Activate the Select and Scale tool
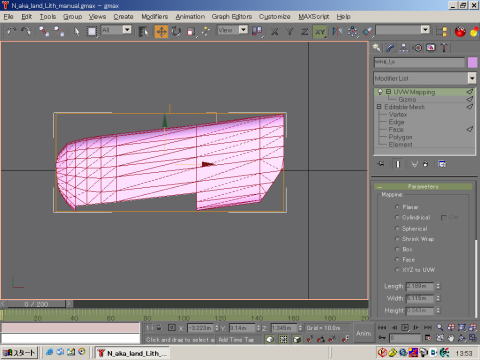The image size is (480, 360). point(191,31)
